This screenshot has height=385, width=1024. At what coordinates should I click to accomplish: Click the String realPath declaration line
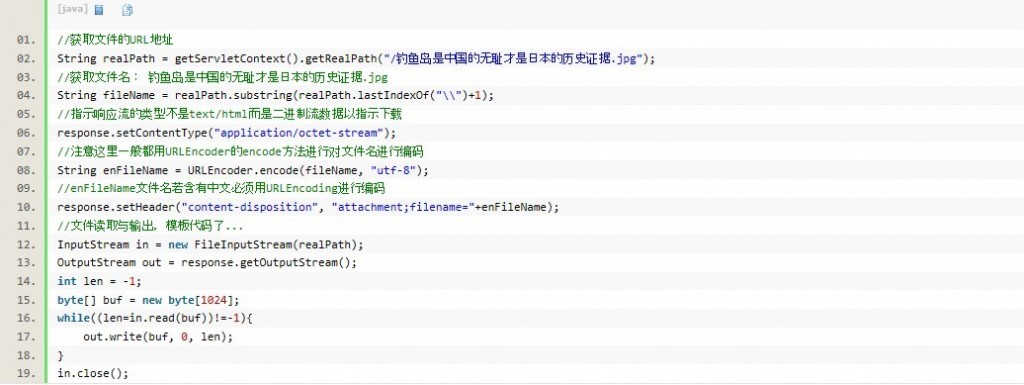click(x=356, y=59)
